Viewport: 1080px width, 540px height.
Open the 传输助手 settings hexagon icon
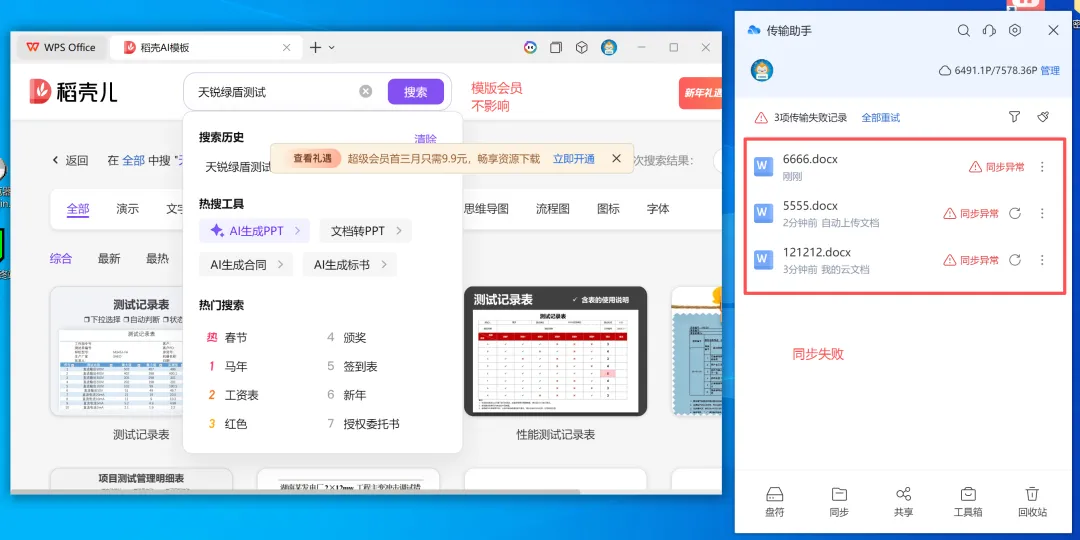pos(1015,30)
